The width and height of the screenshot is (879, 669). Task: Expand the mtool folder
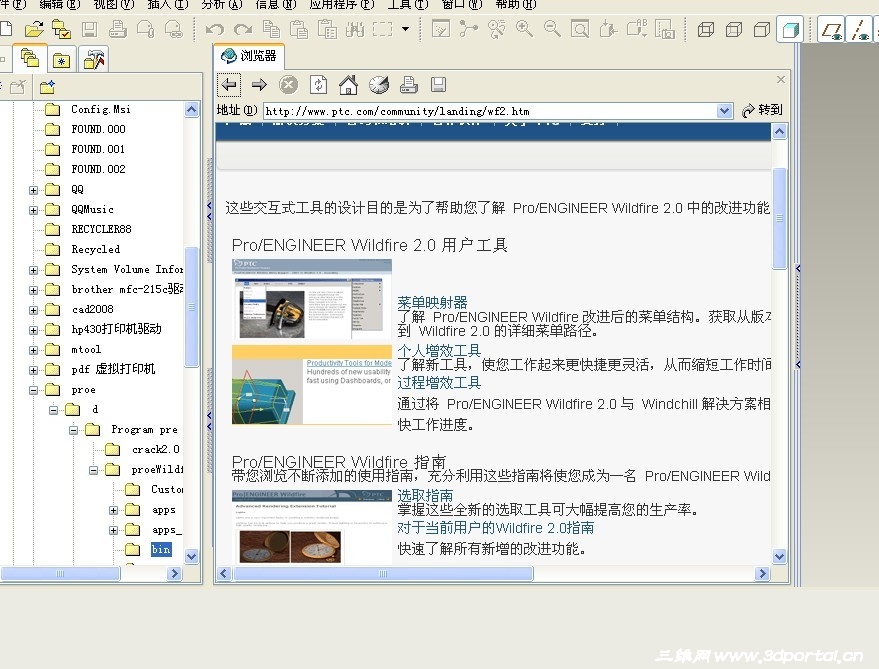tap(34, 350)
